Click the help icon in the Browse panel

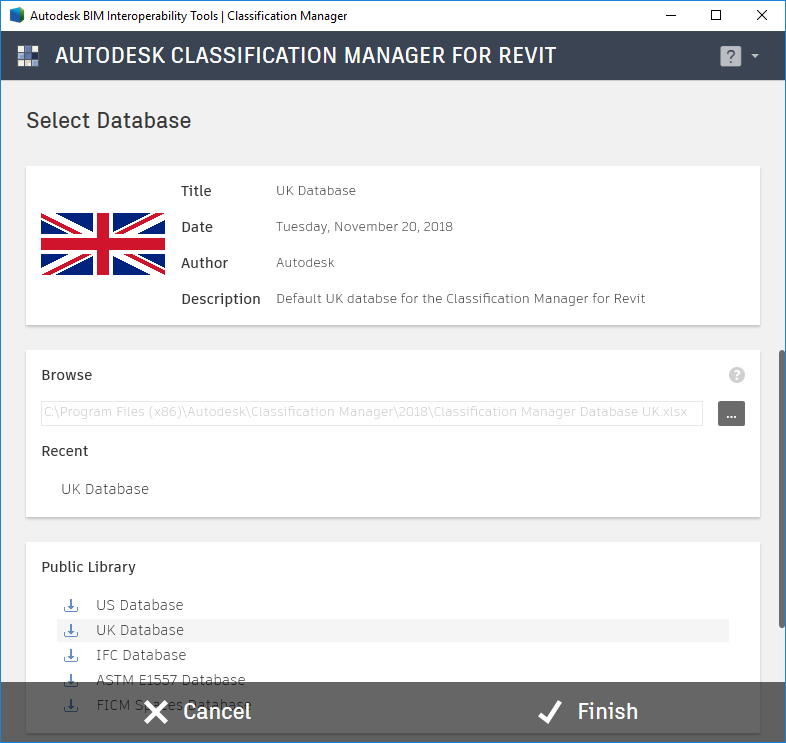(x=736, y=375)
